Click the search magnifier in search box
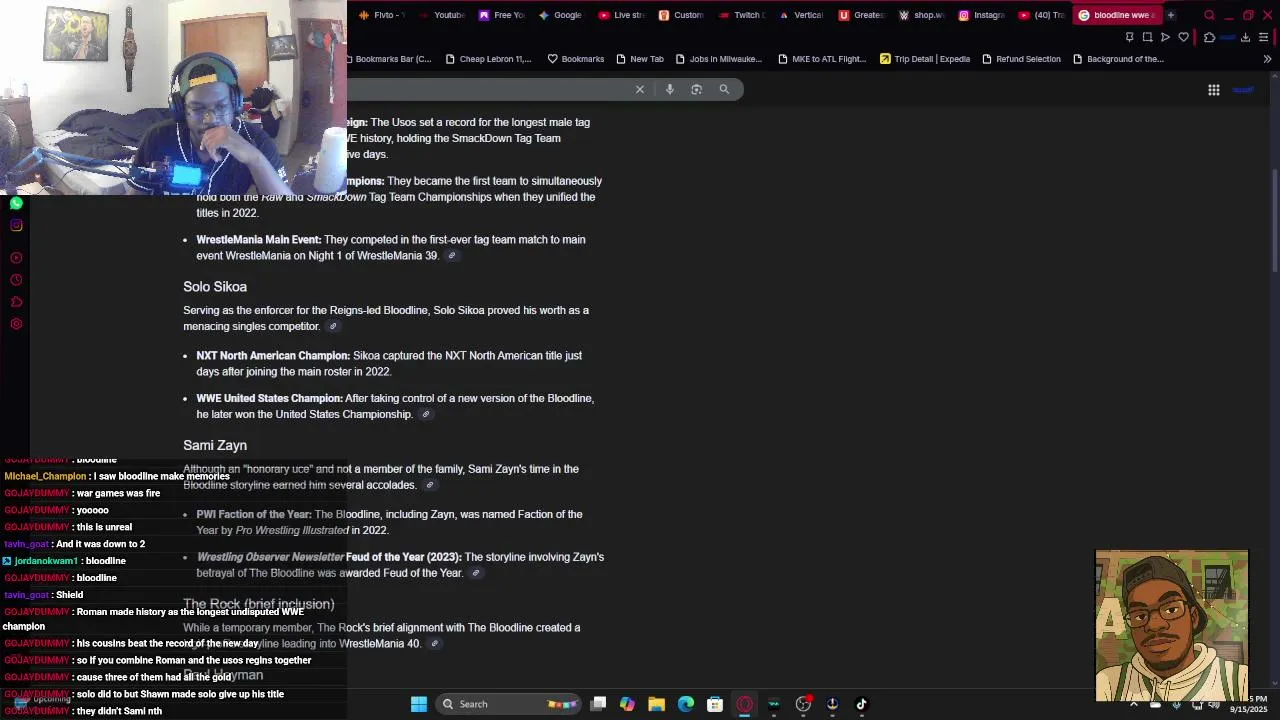 (724, 89)
